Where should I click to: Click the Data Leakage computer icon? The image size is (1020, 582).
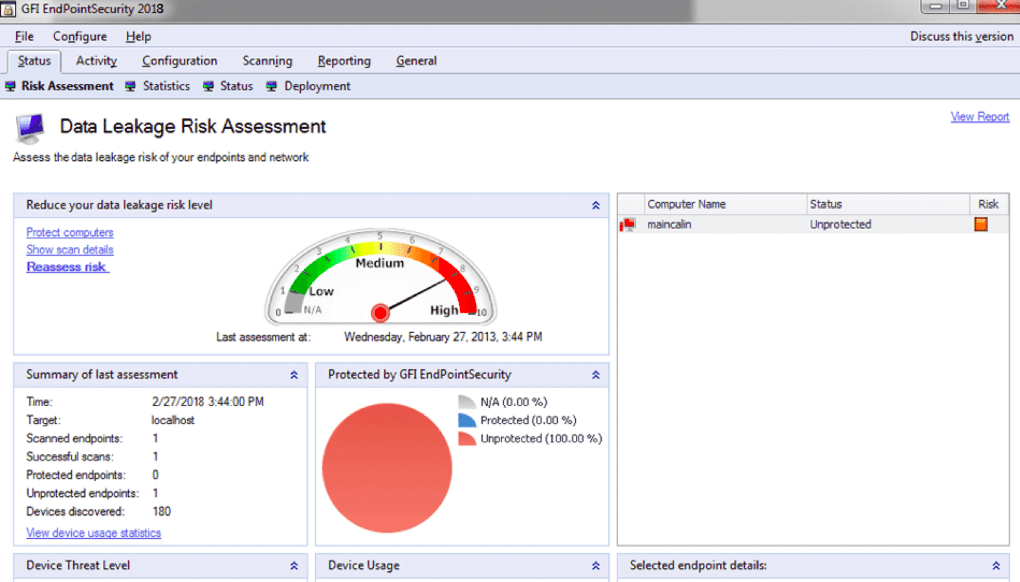(30, 128)
